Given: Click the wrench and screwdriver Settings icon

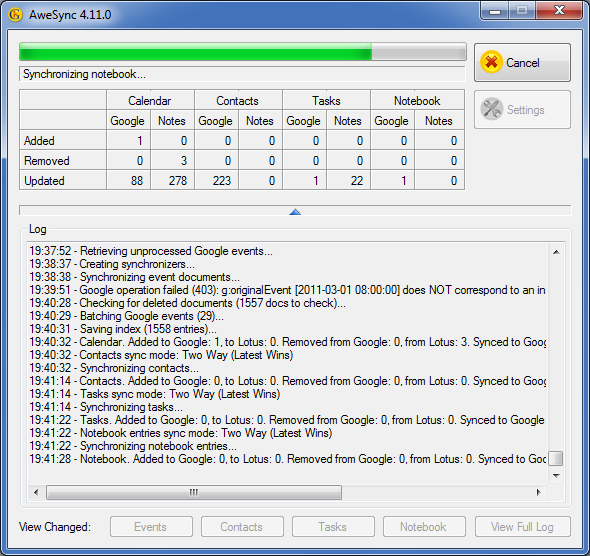Looking at the screenshot, I should (x=491, y=109).
